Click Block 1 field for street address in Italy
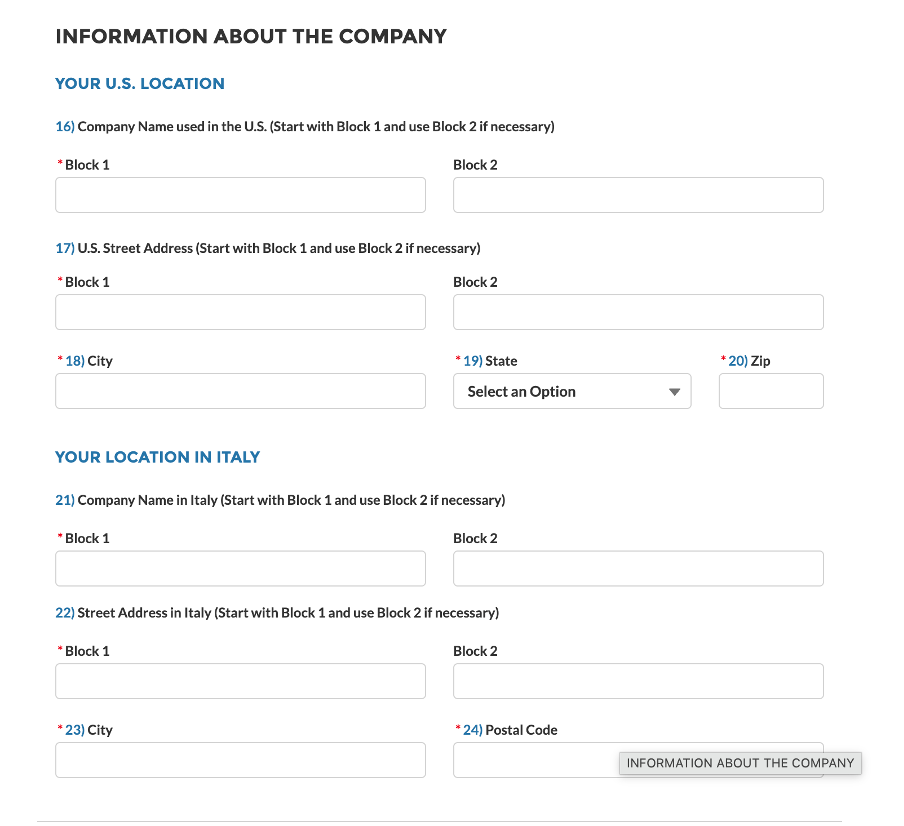The image size is (904, 826). click(x=240, y=681)
